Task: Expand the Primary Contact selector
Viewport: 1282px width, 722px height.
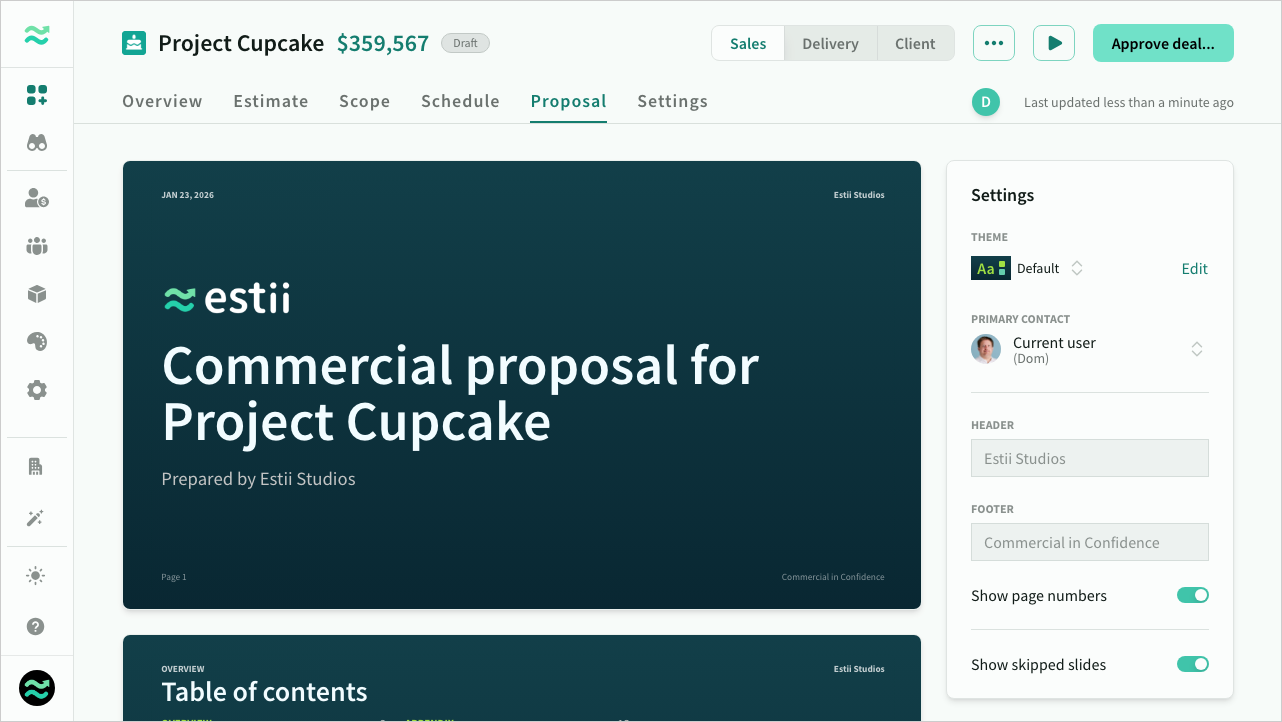Action: [1196, 349]
